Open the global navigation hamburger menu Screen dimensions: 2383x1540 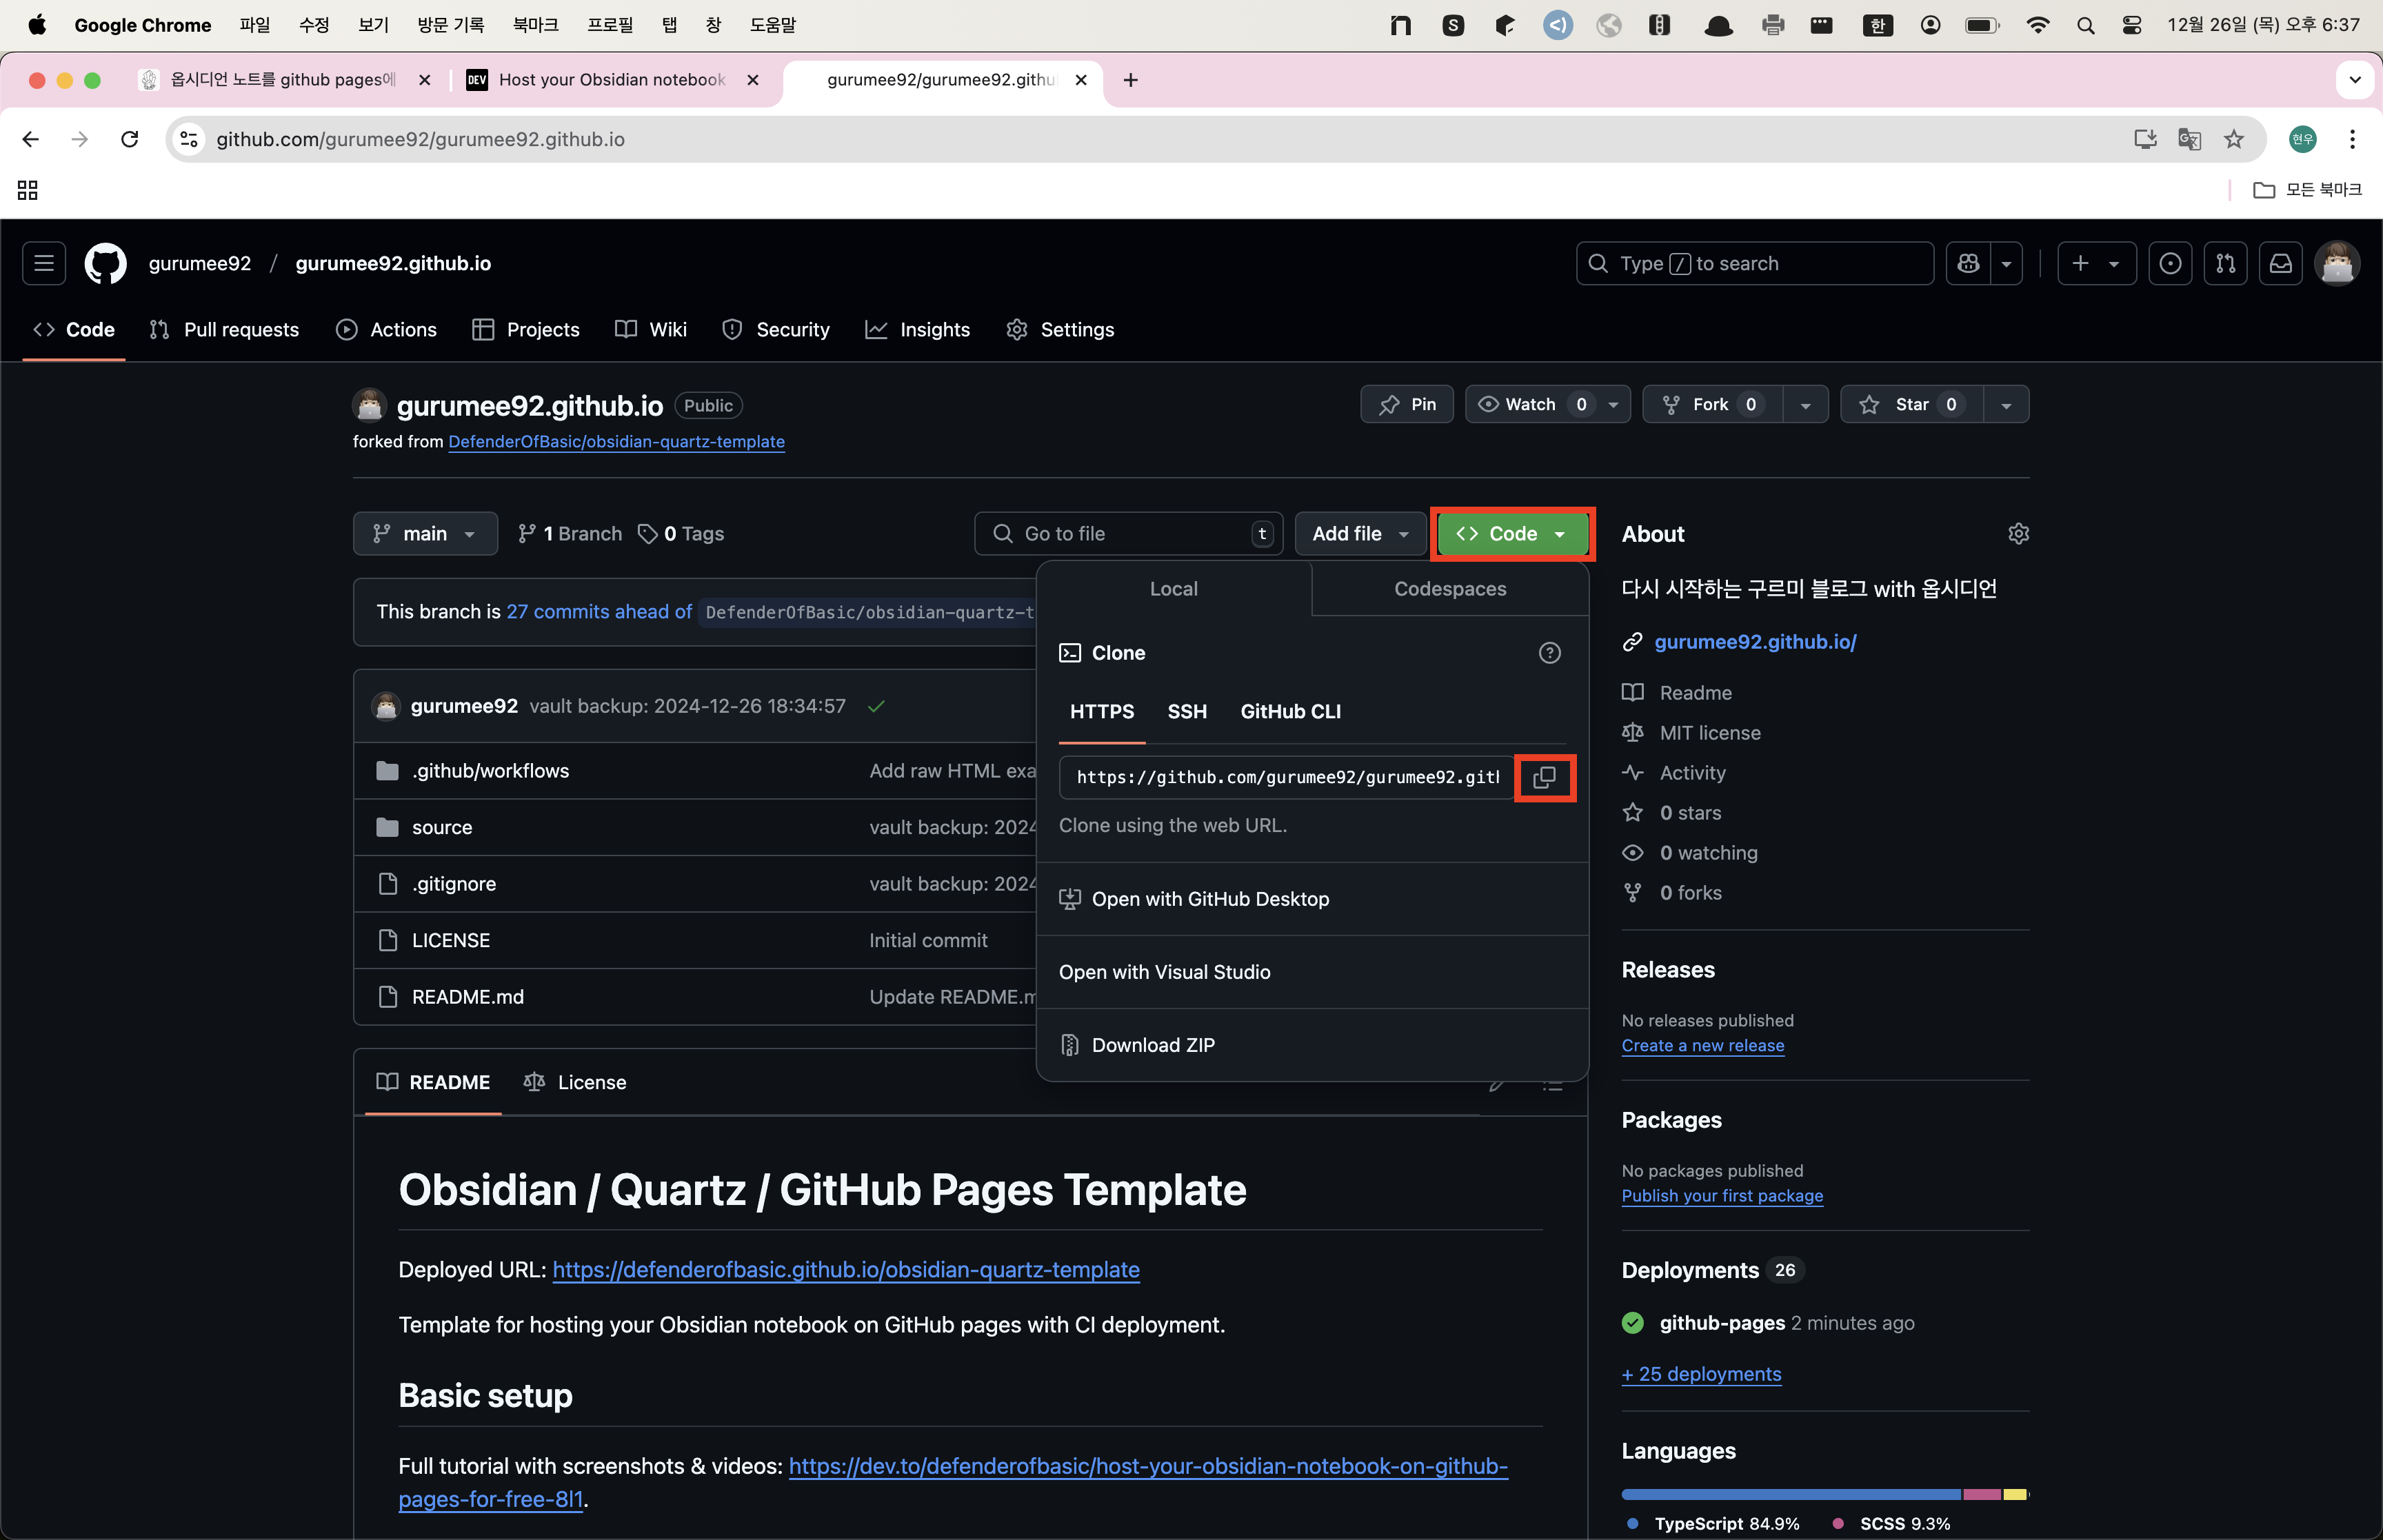pos(44,263)
